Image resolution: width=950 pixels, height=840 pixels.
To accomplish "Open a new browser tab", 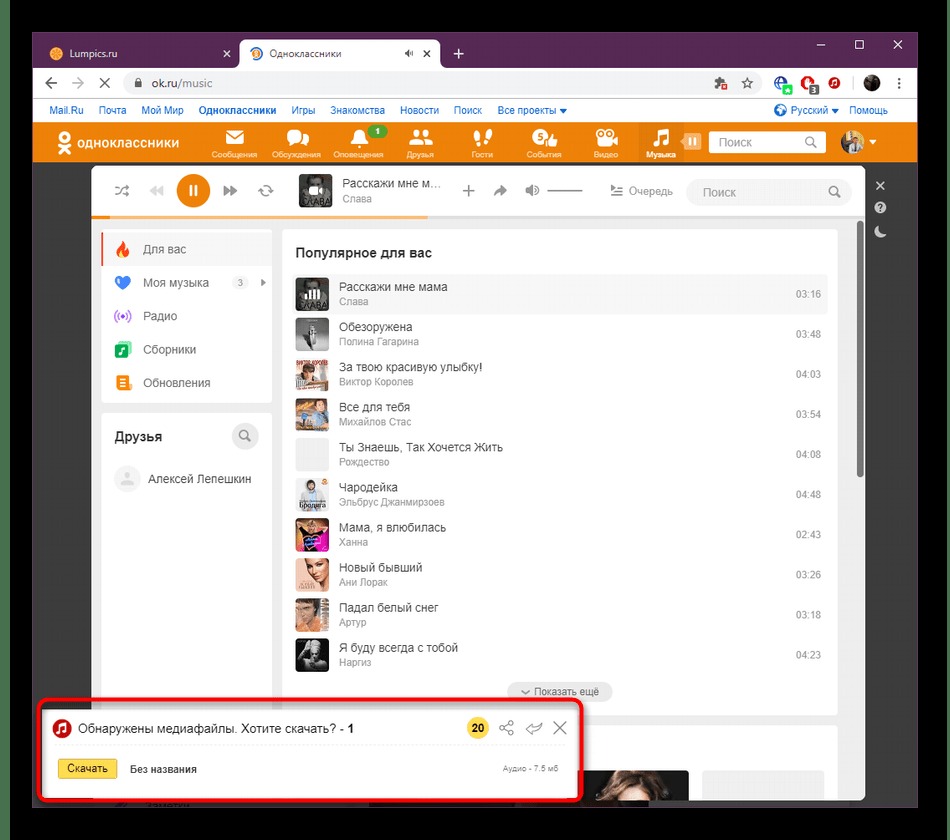I will 459,54.
